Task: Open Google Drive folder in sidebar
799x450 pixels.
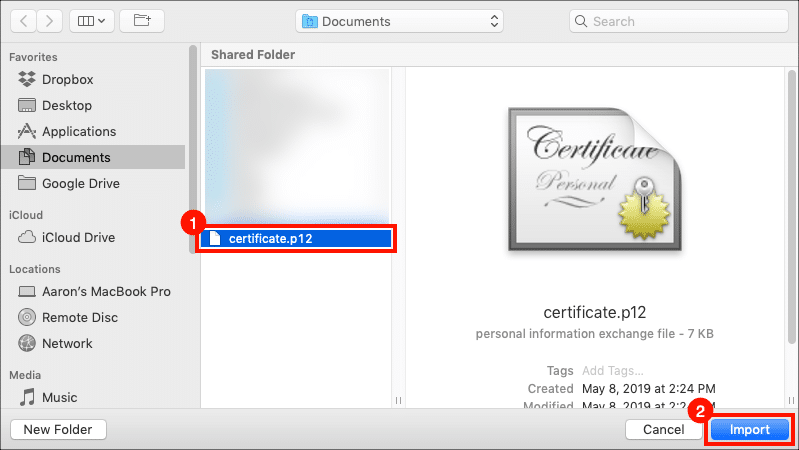Action: [80, 183]
